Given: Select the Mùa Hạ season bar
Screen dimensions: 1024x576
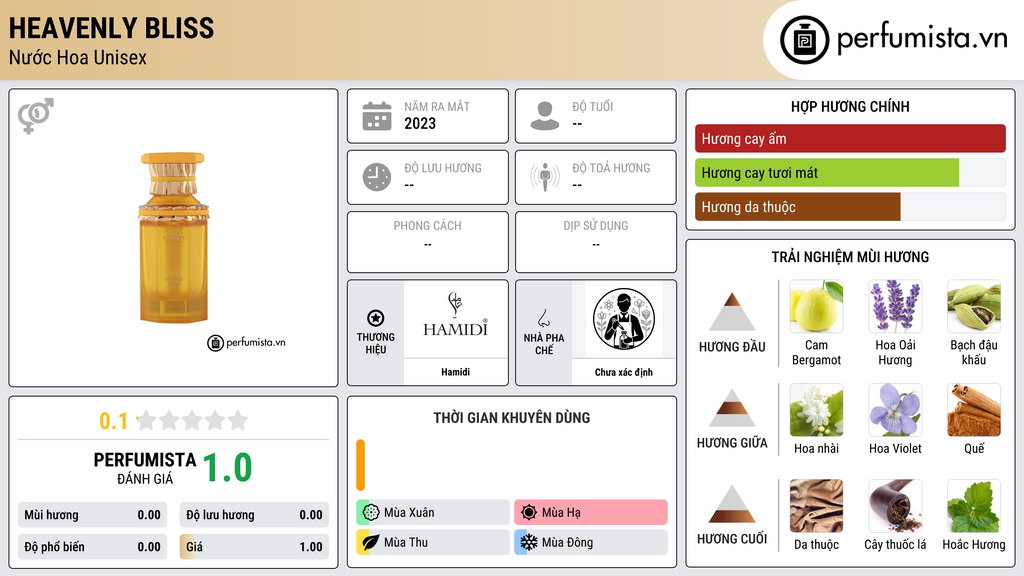Looking at the screenshot, I should [x=591, y=513].
